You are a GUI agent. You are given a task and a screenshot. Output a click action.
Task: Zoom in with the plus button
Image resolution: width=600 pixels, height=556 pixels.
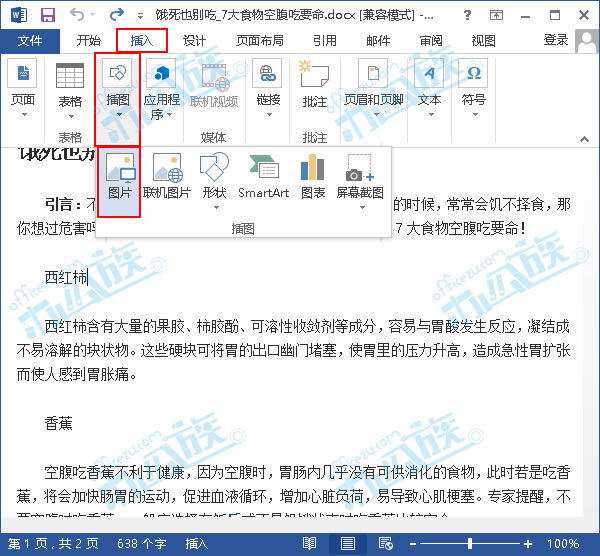[528, 544]
